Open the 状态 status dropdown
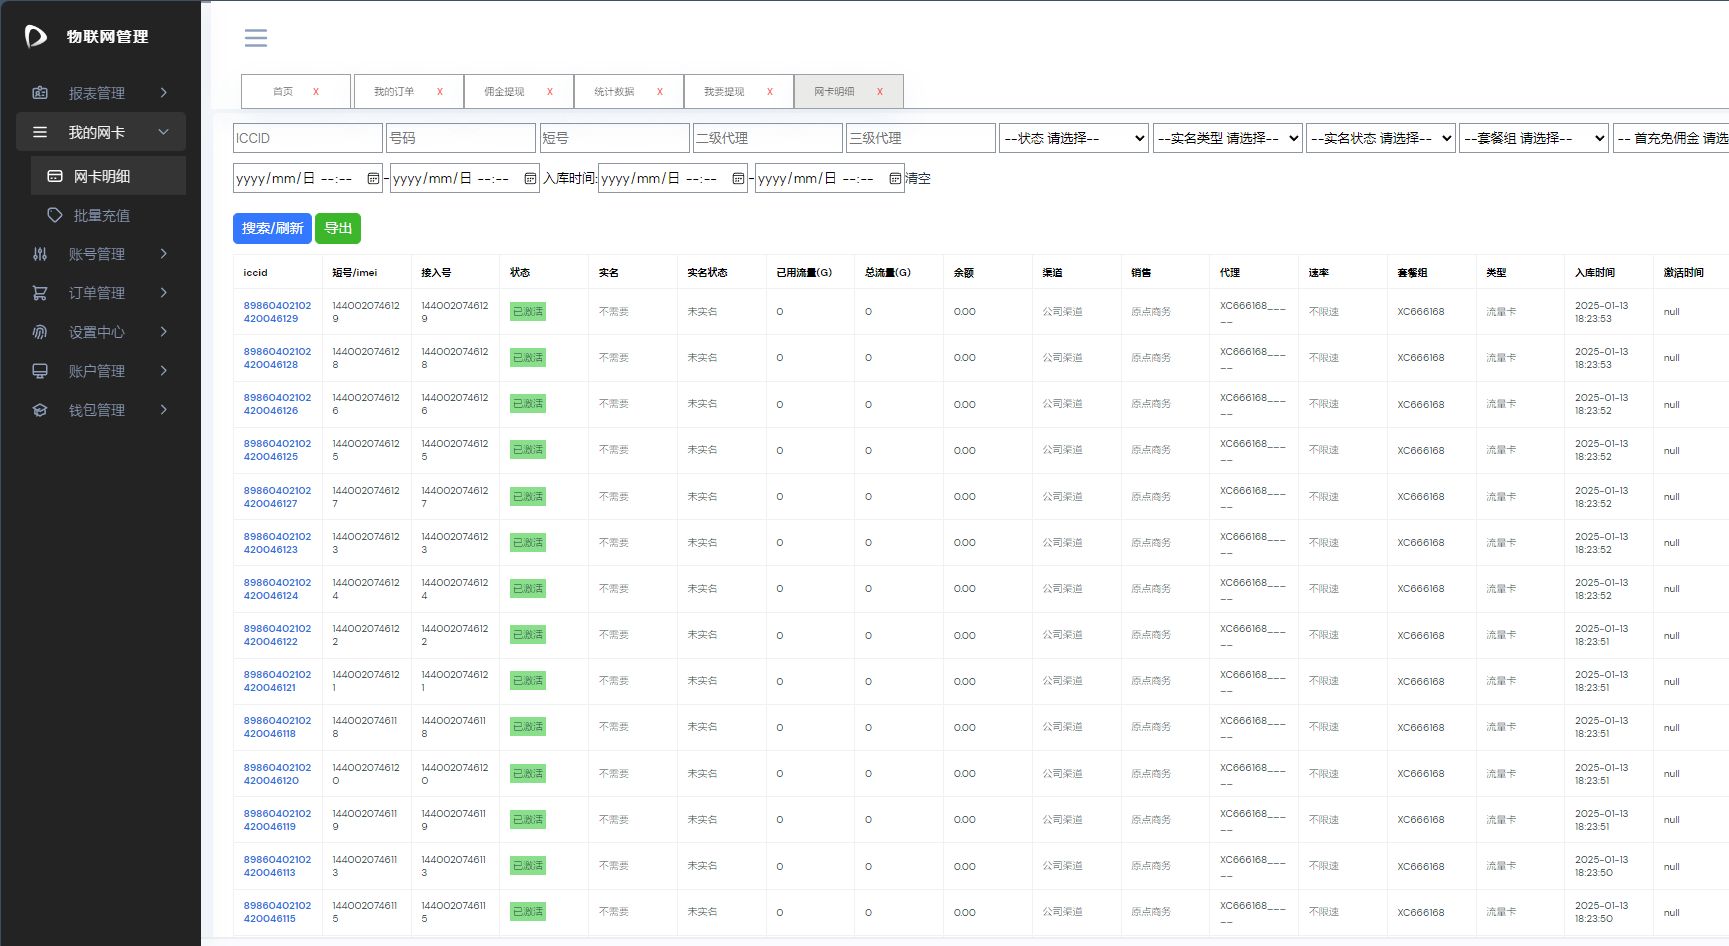1729x946 pixels. click(x=1074, y=138)
